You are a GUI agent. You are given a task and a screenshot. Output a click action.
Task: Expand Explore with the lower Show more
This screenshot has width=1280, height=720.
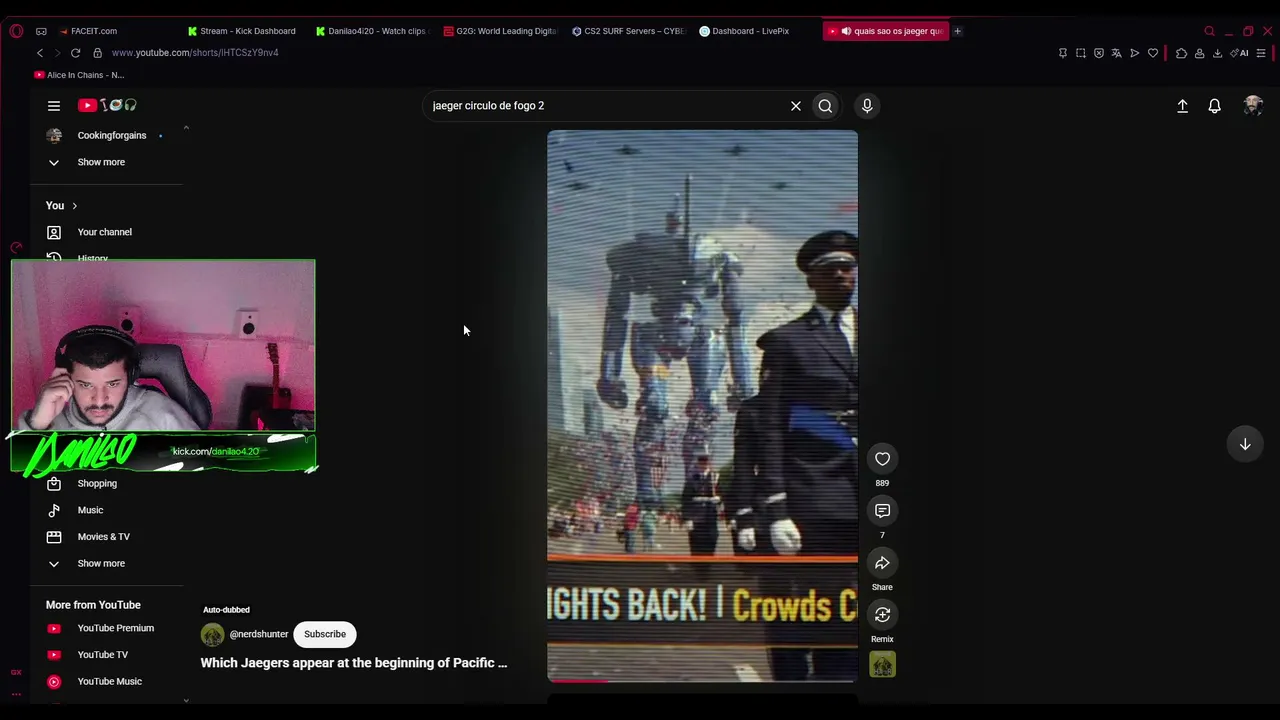(101, 564)
